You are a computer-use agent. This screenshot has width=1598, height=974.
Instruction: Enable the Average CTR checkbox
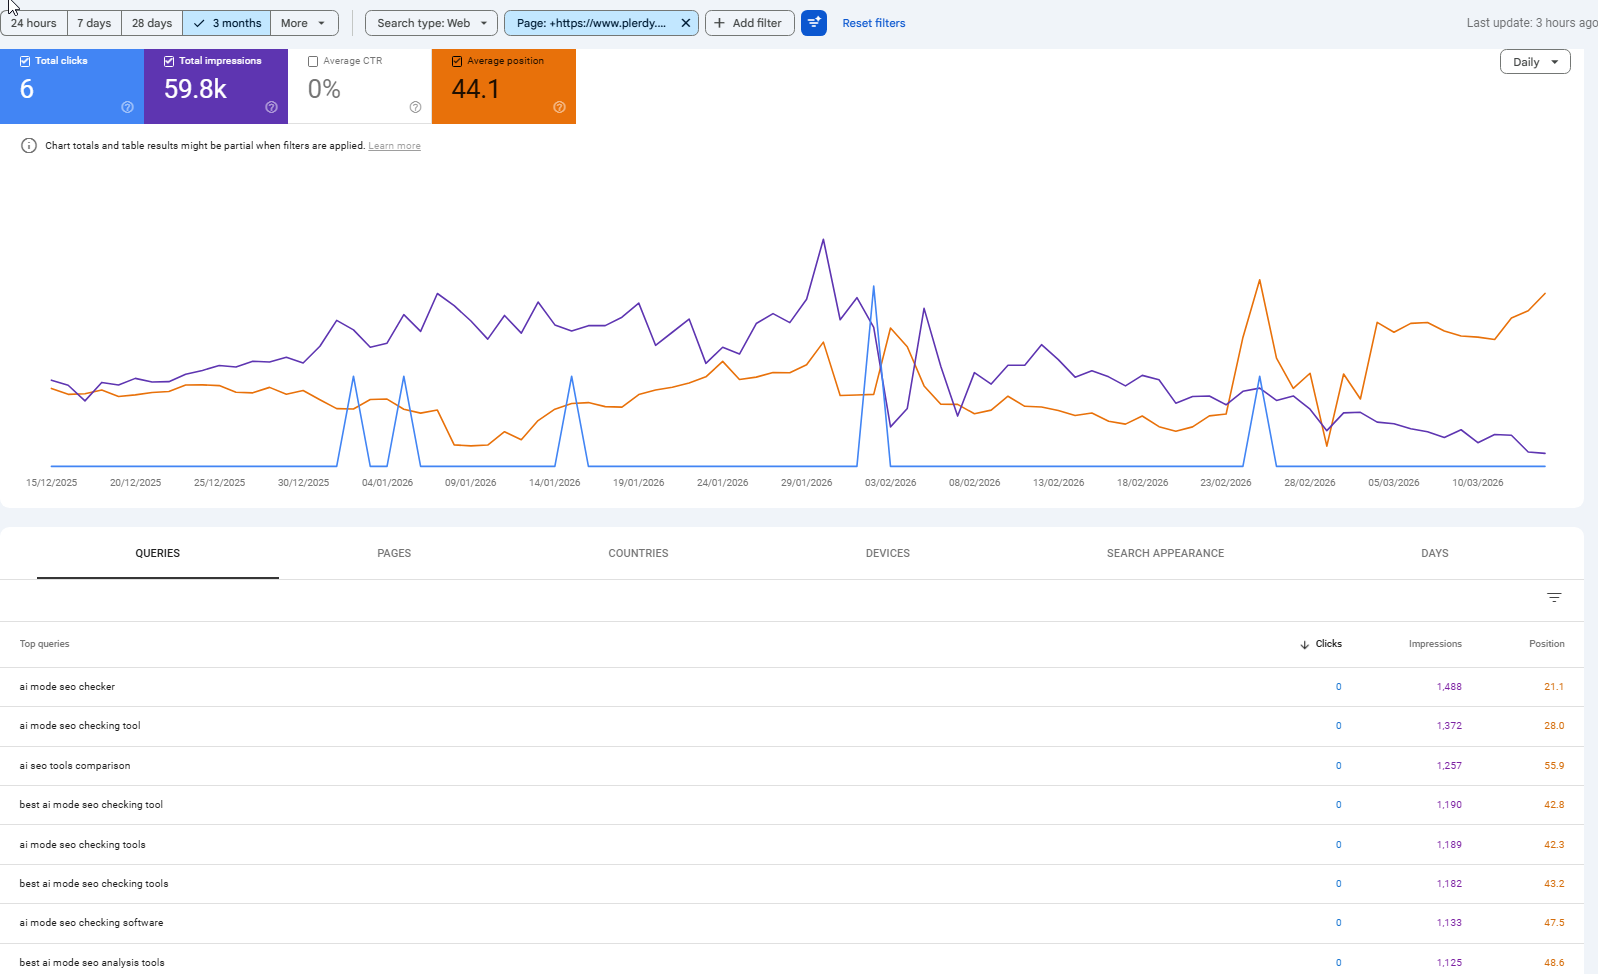point(313,61)
